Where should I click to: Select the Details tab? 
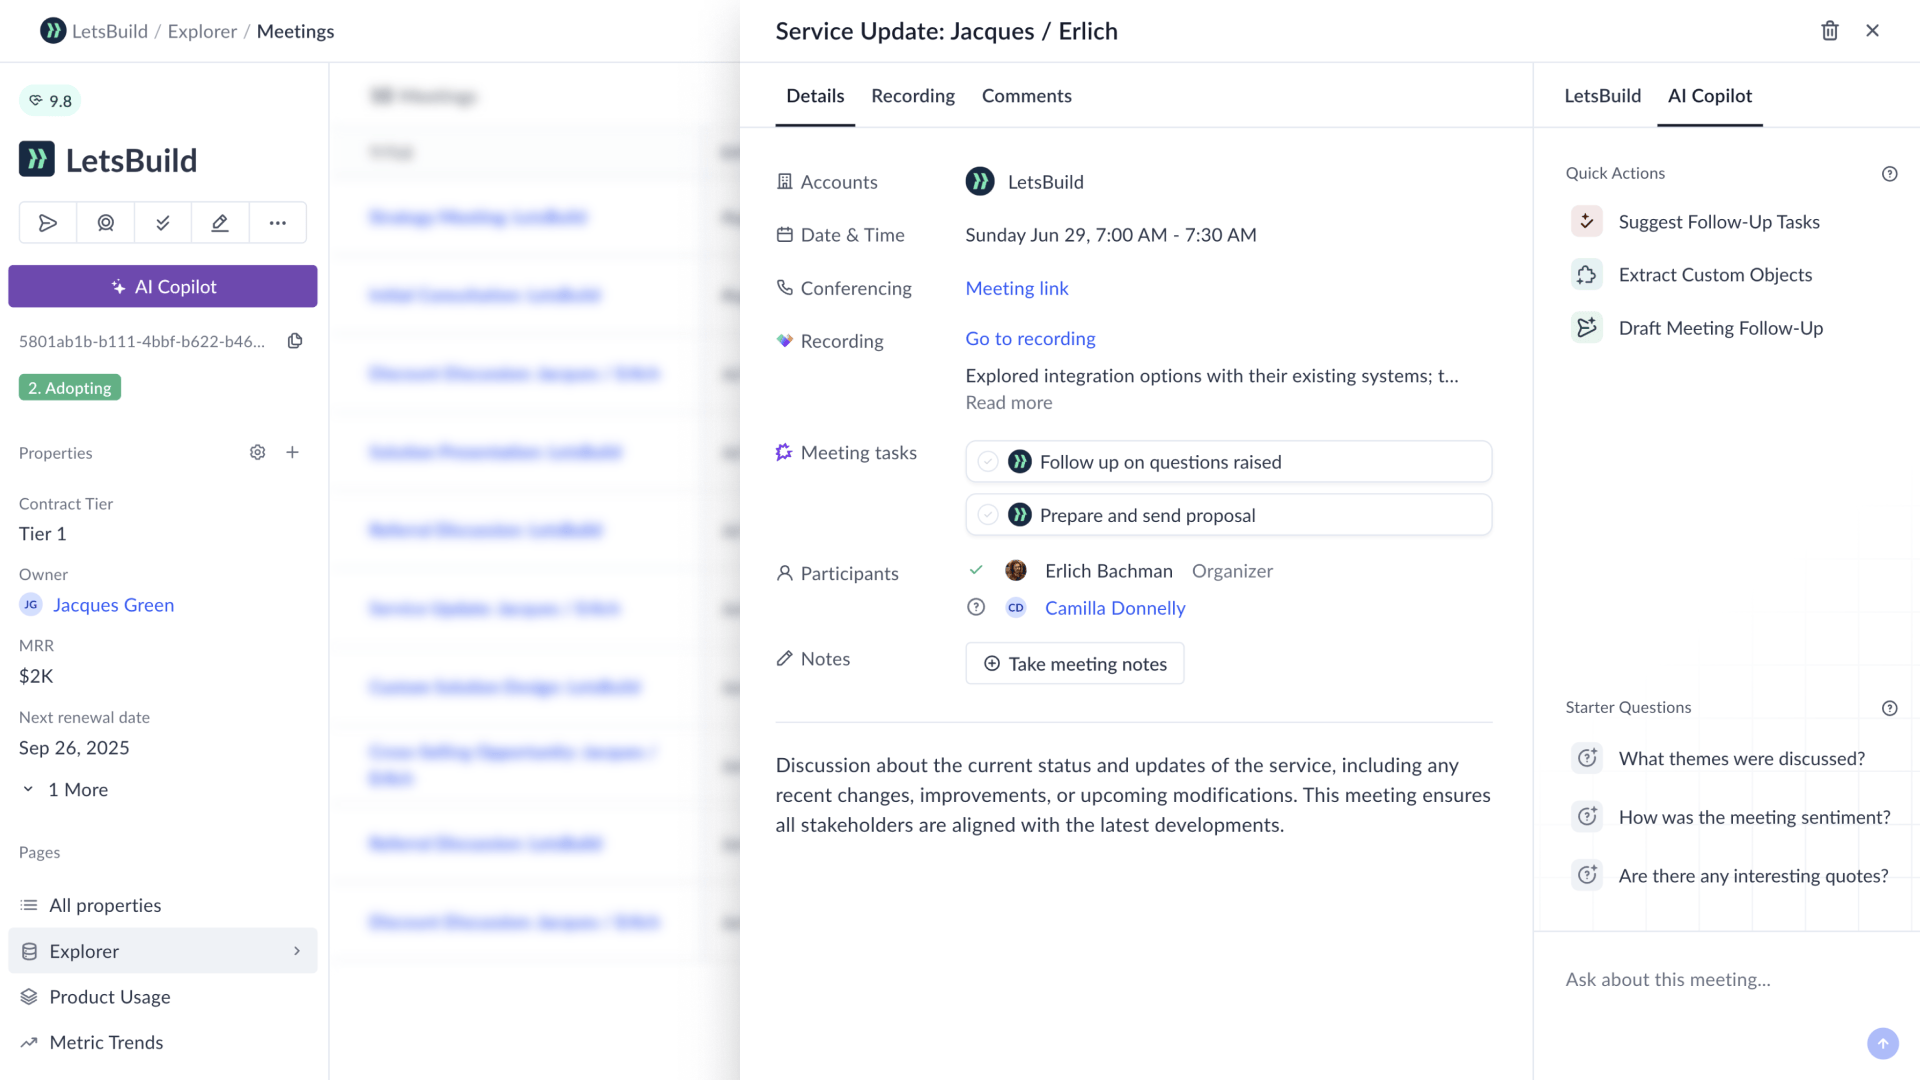[x=815, y=95]
